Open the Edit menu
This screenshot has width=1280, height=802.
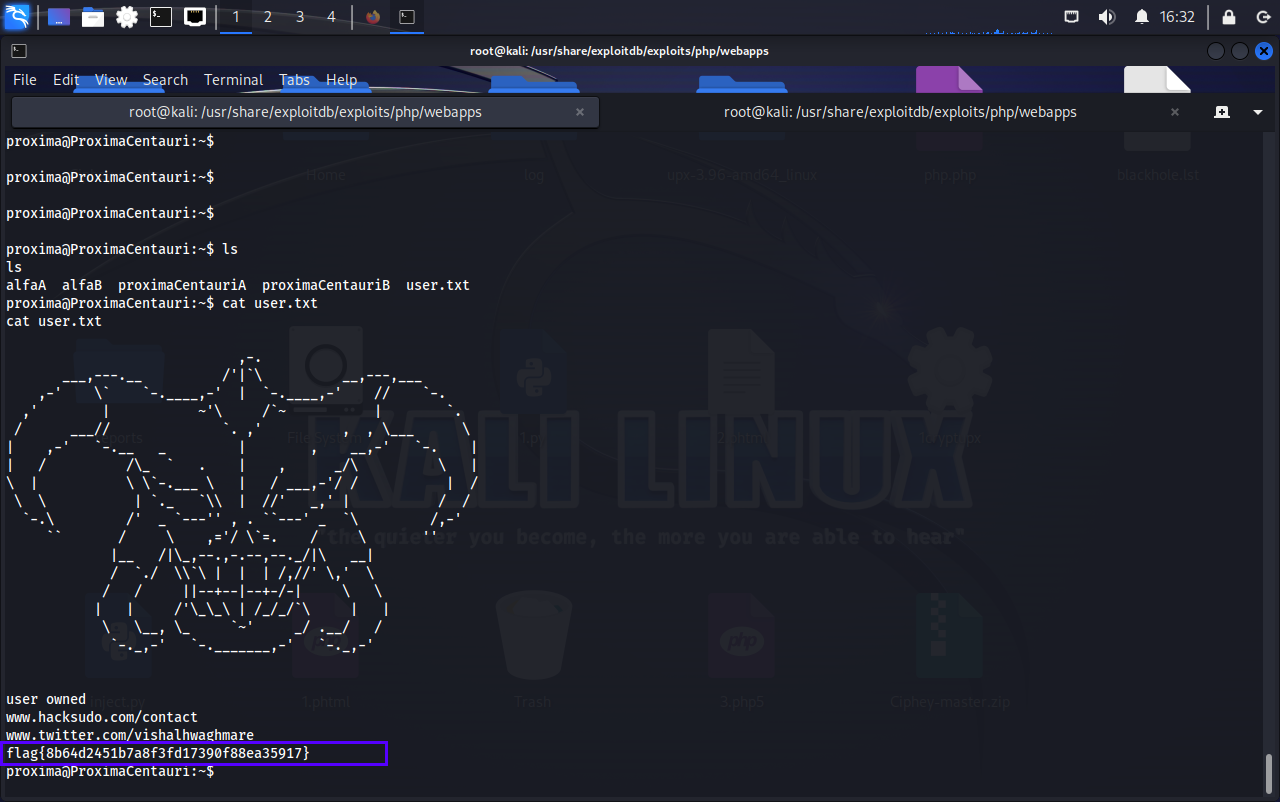click(x=66, y=80)
